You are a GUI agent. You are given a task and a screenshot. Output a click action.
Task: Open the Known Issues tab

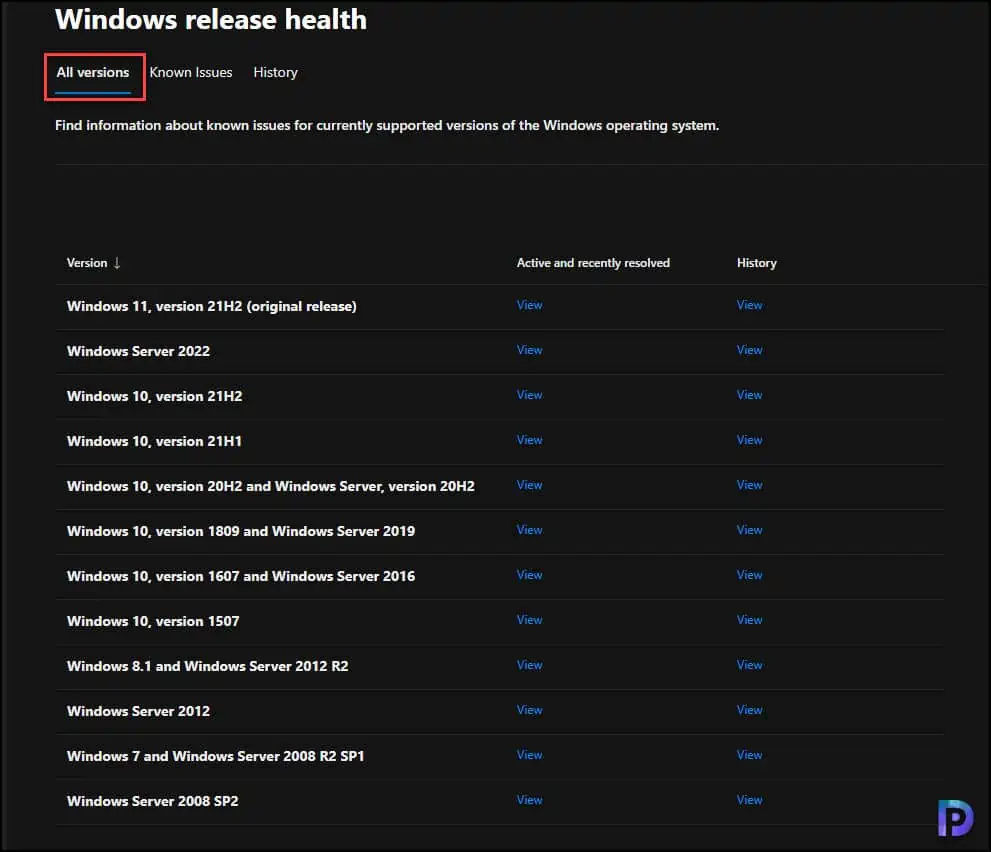tap(191, 73)
